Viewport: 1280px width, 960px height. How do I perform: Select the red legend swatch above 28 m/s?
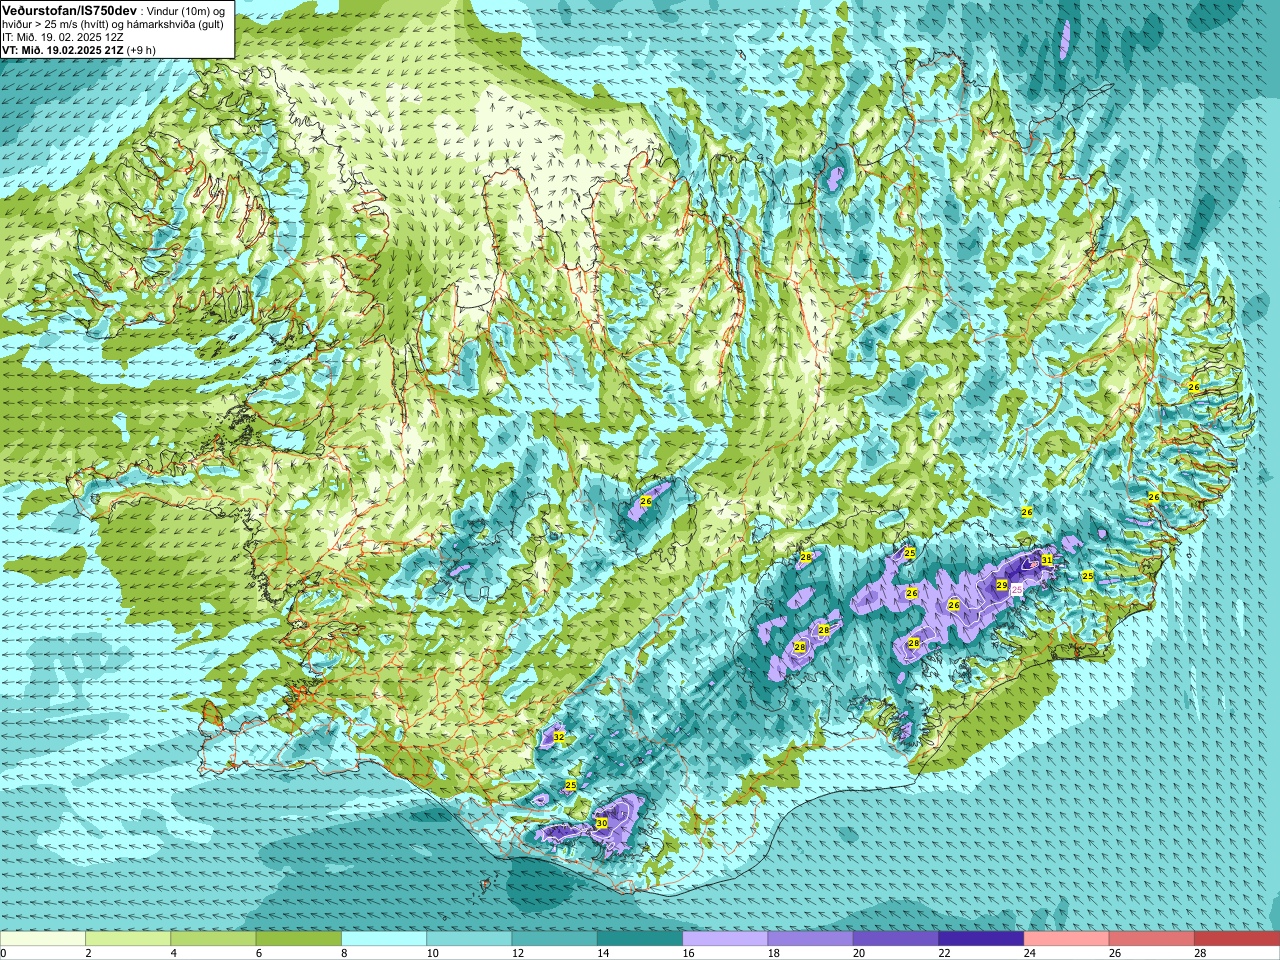tap(1236, 939)
